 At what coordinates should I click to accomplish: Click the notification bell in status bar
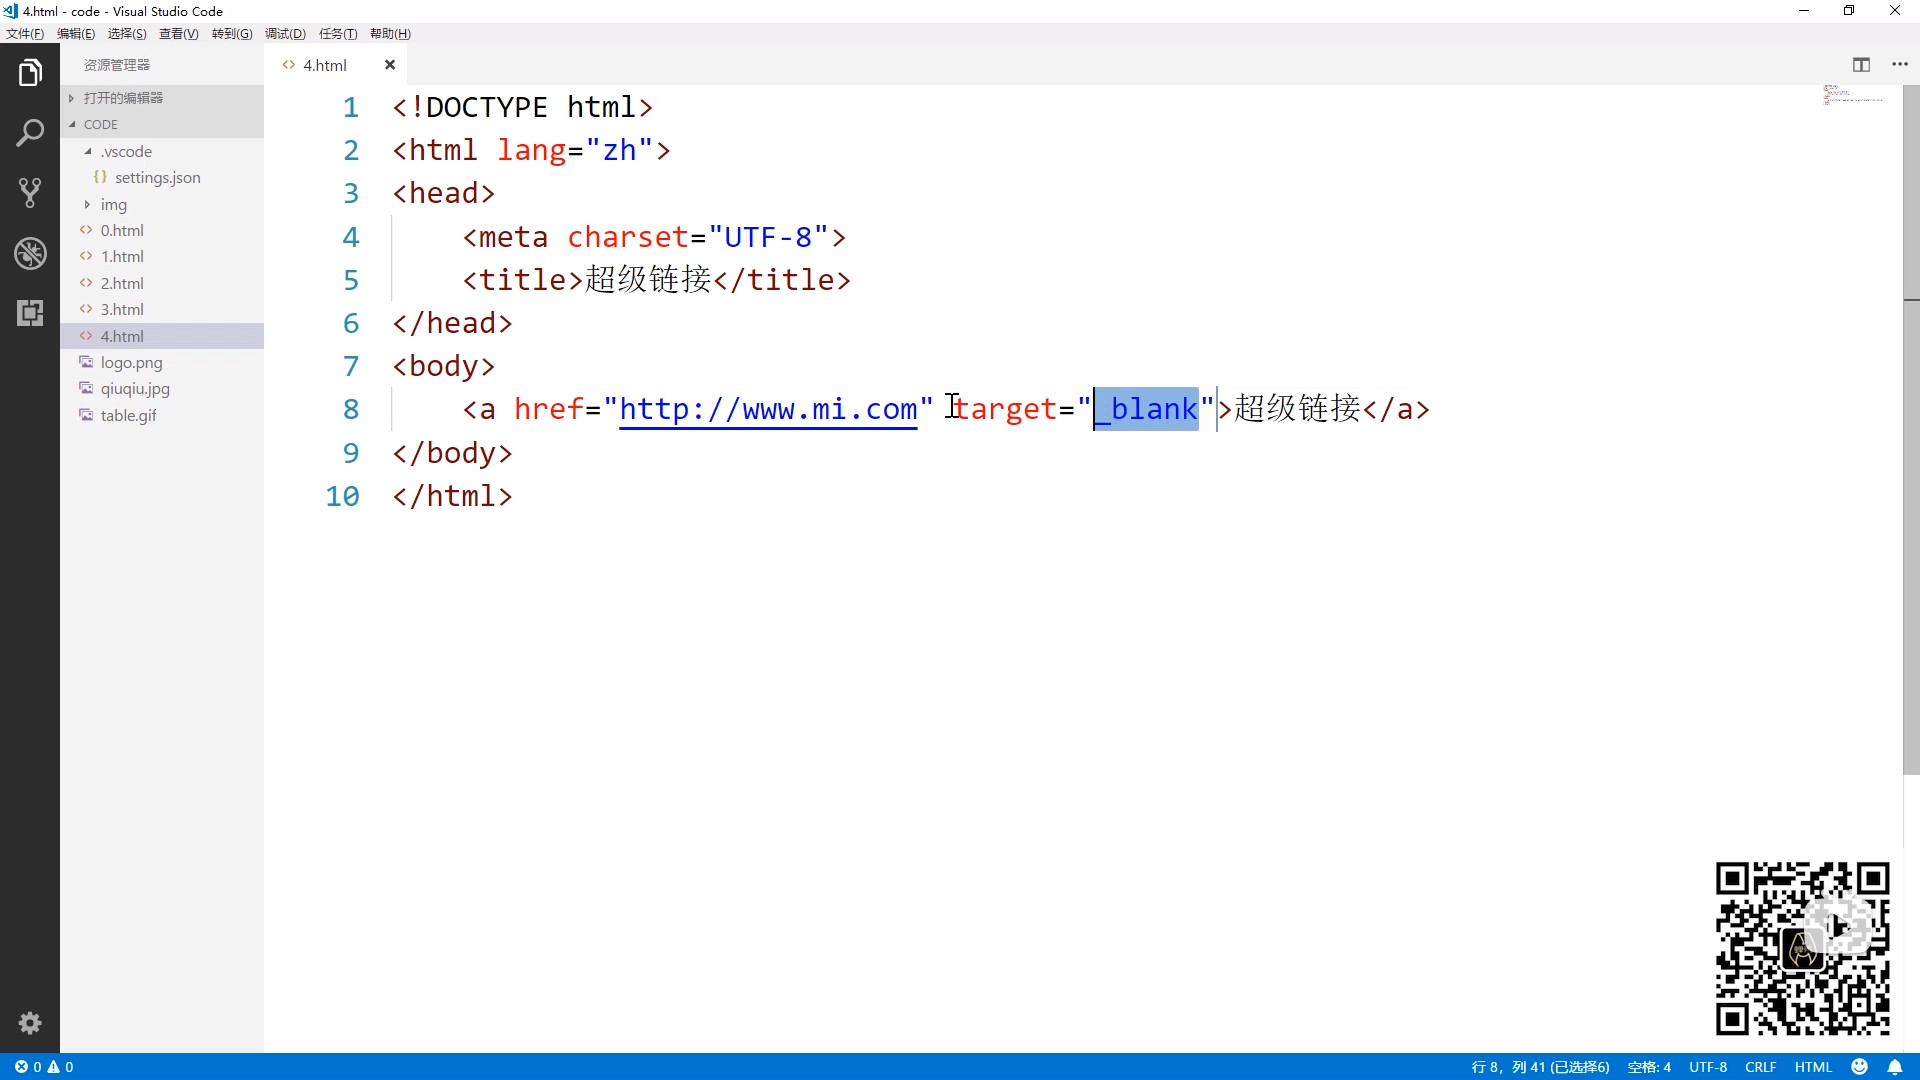(x=1895, y=1067)
